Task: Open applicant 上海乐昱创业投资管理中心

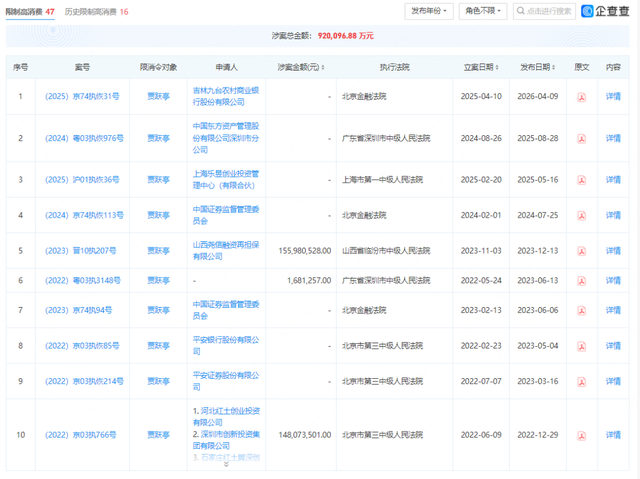Action: point(226,180)
